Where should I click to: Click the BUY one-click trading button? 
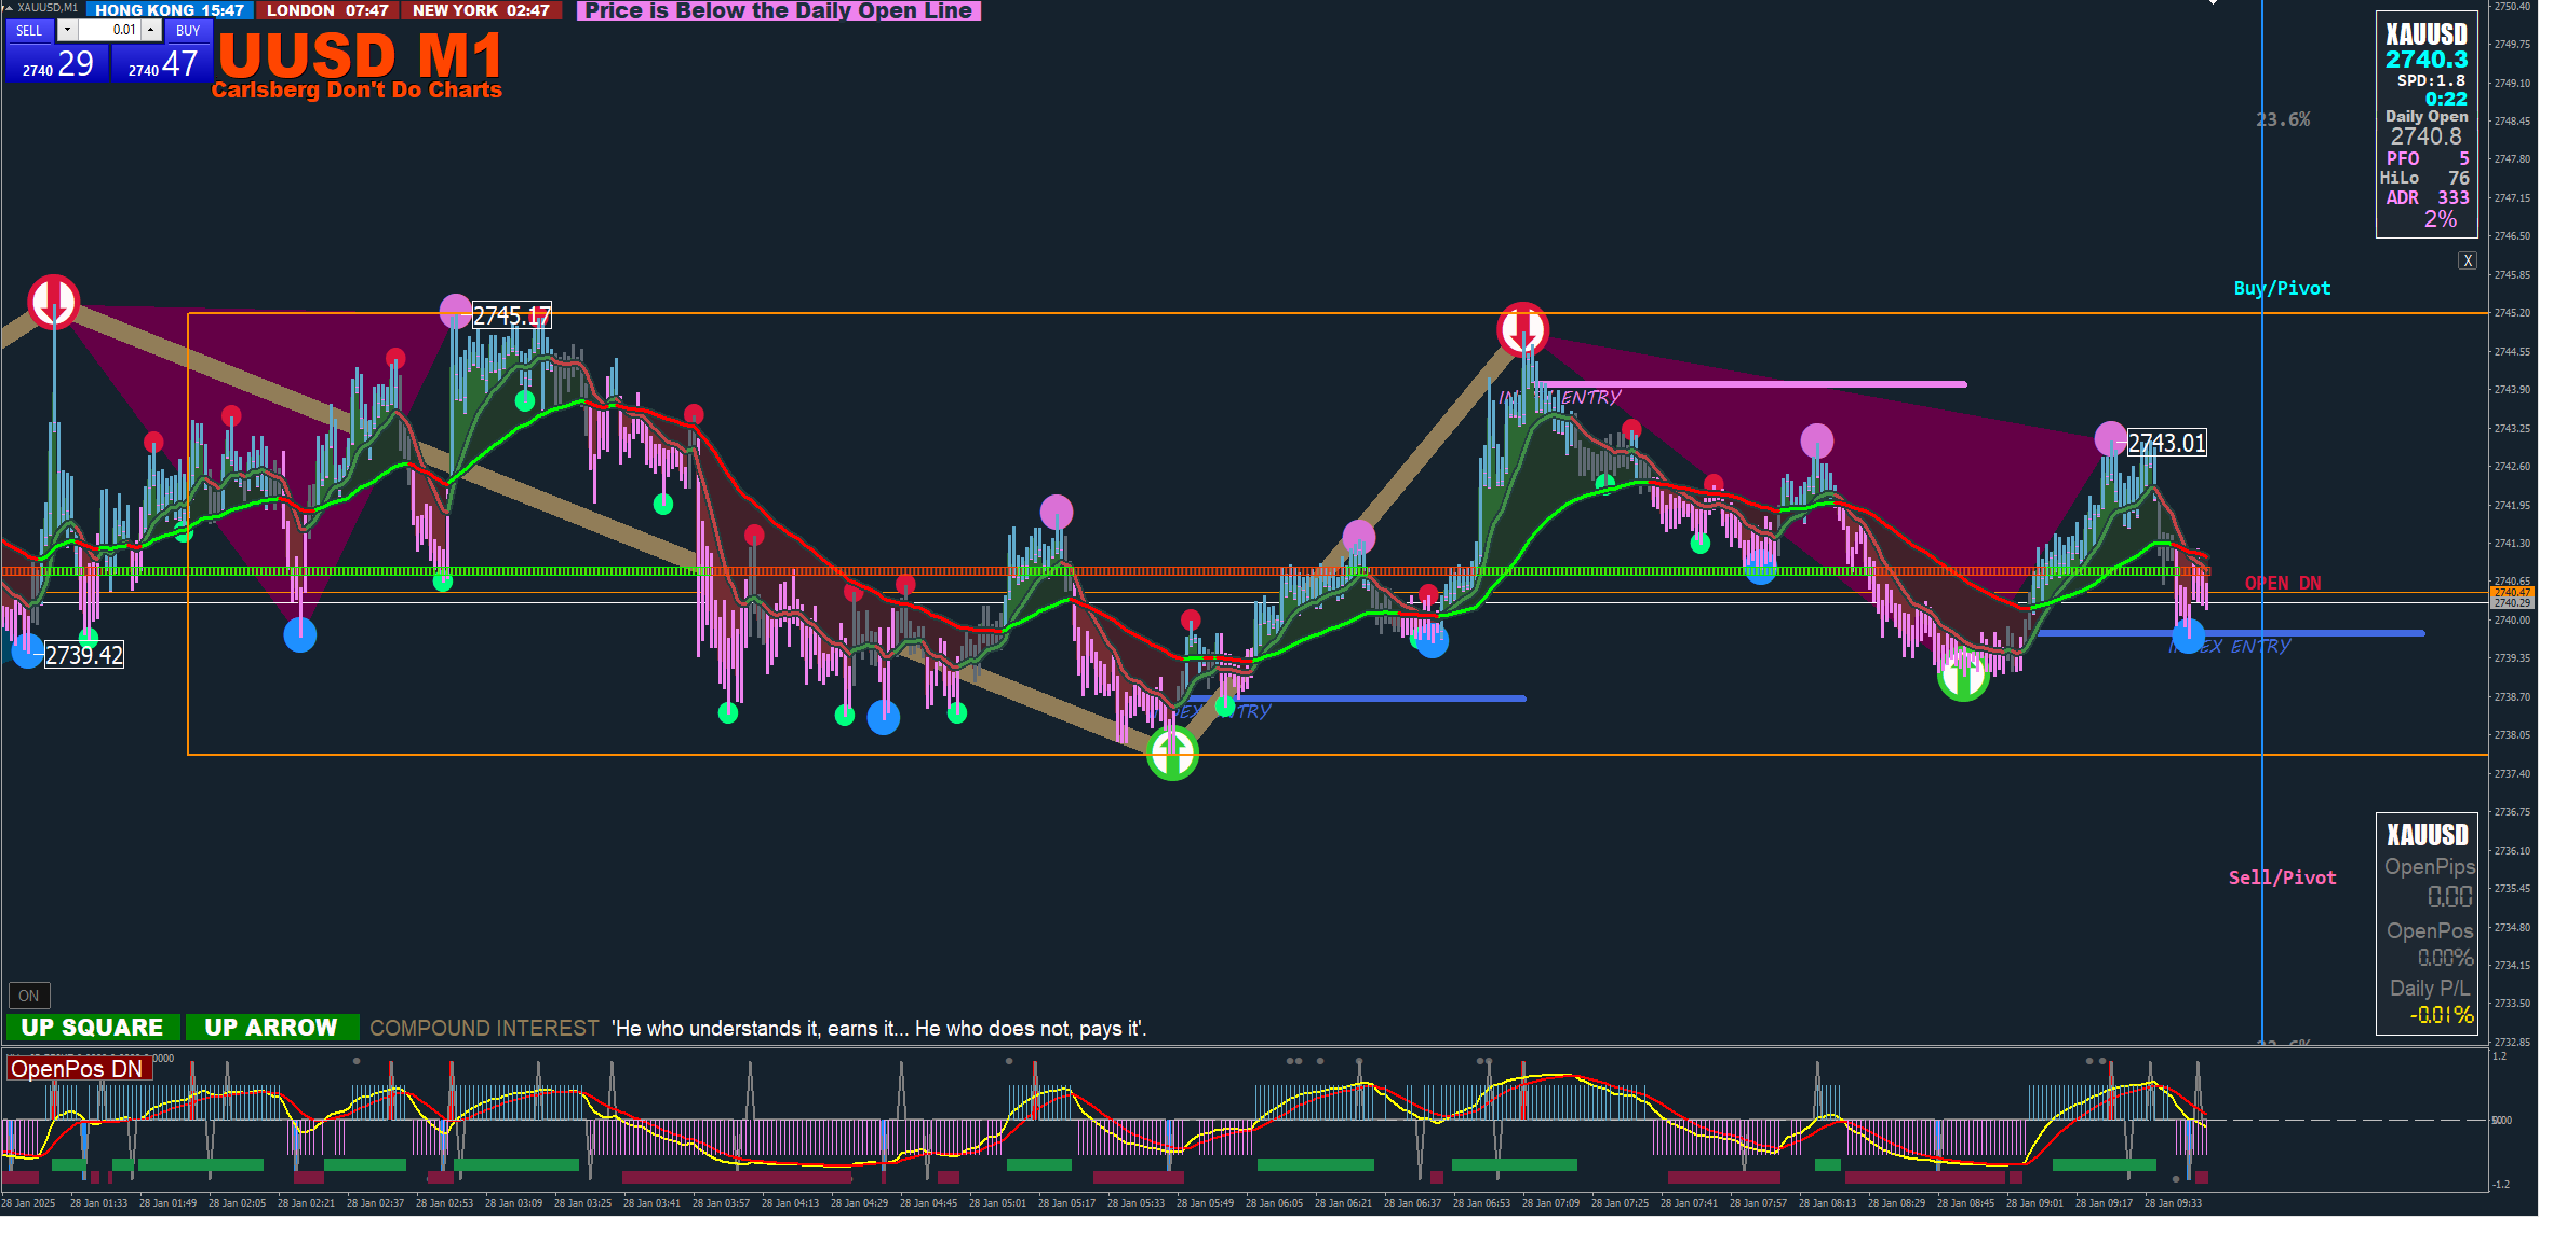(188, 30)
